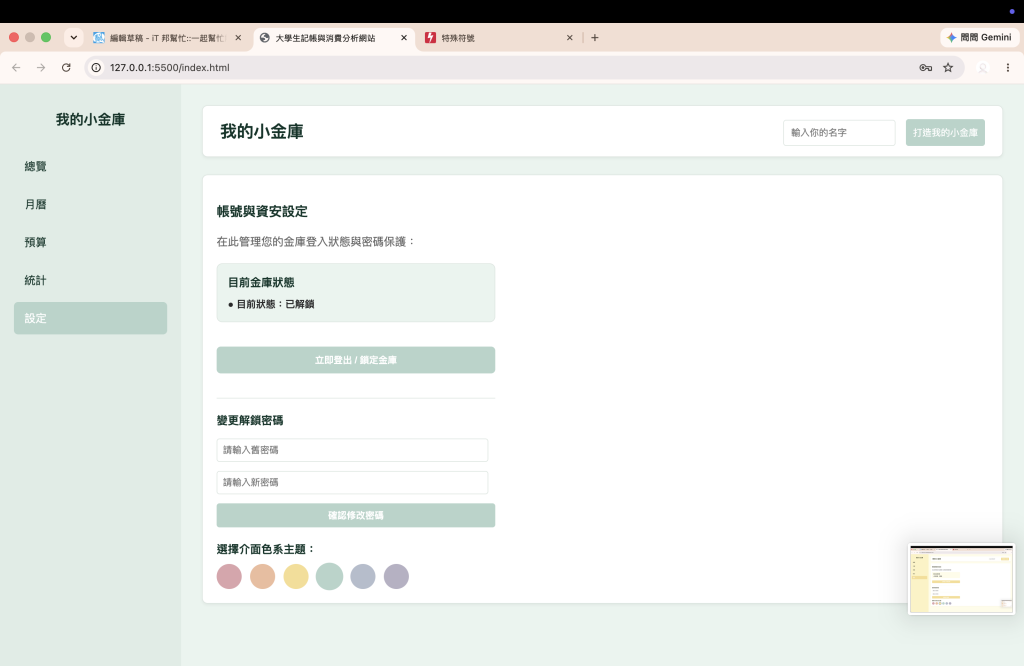Open 統計 in the sidebar
Viewport: 1024px width, 666px height.
(90, 280)
